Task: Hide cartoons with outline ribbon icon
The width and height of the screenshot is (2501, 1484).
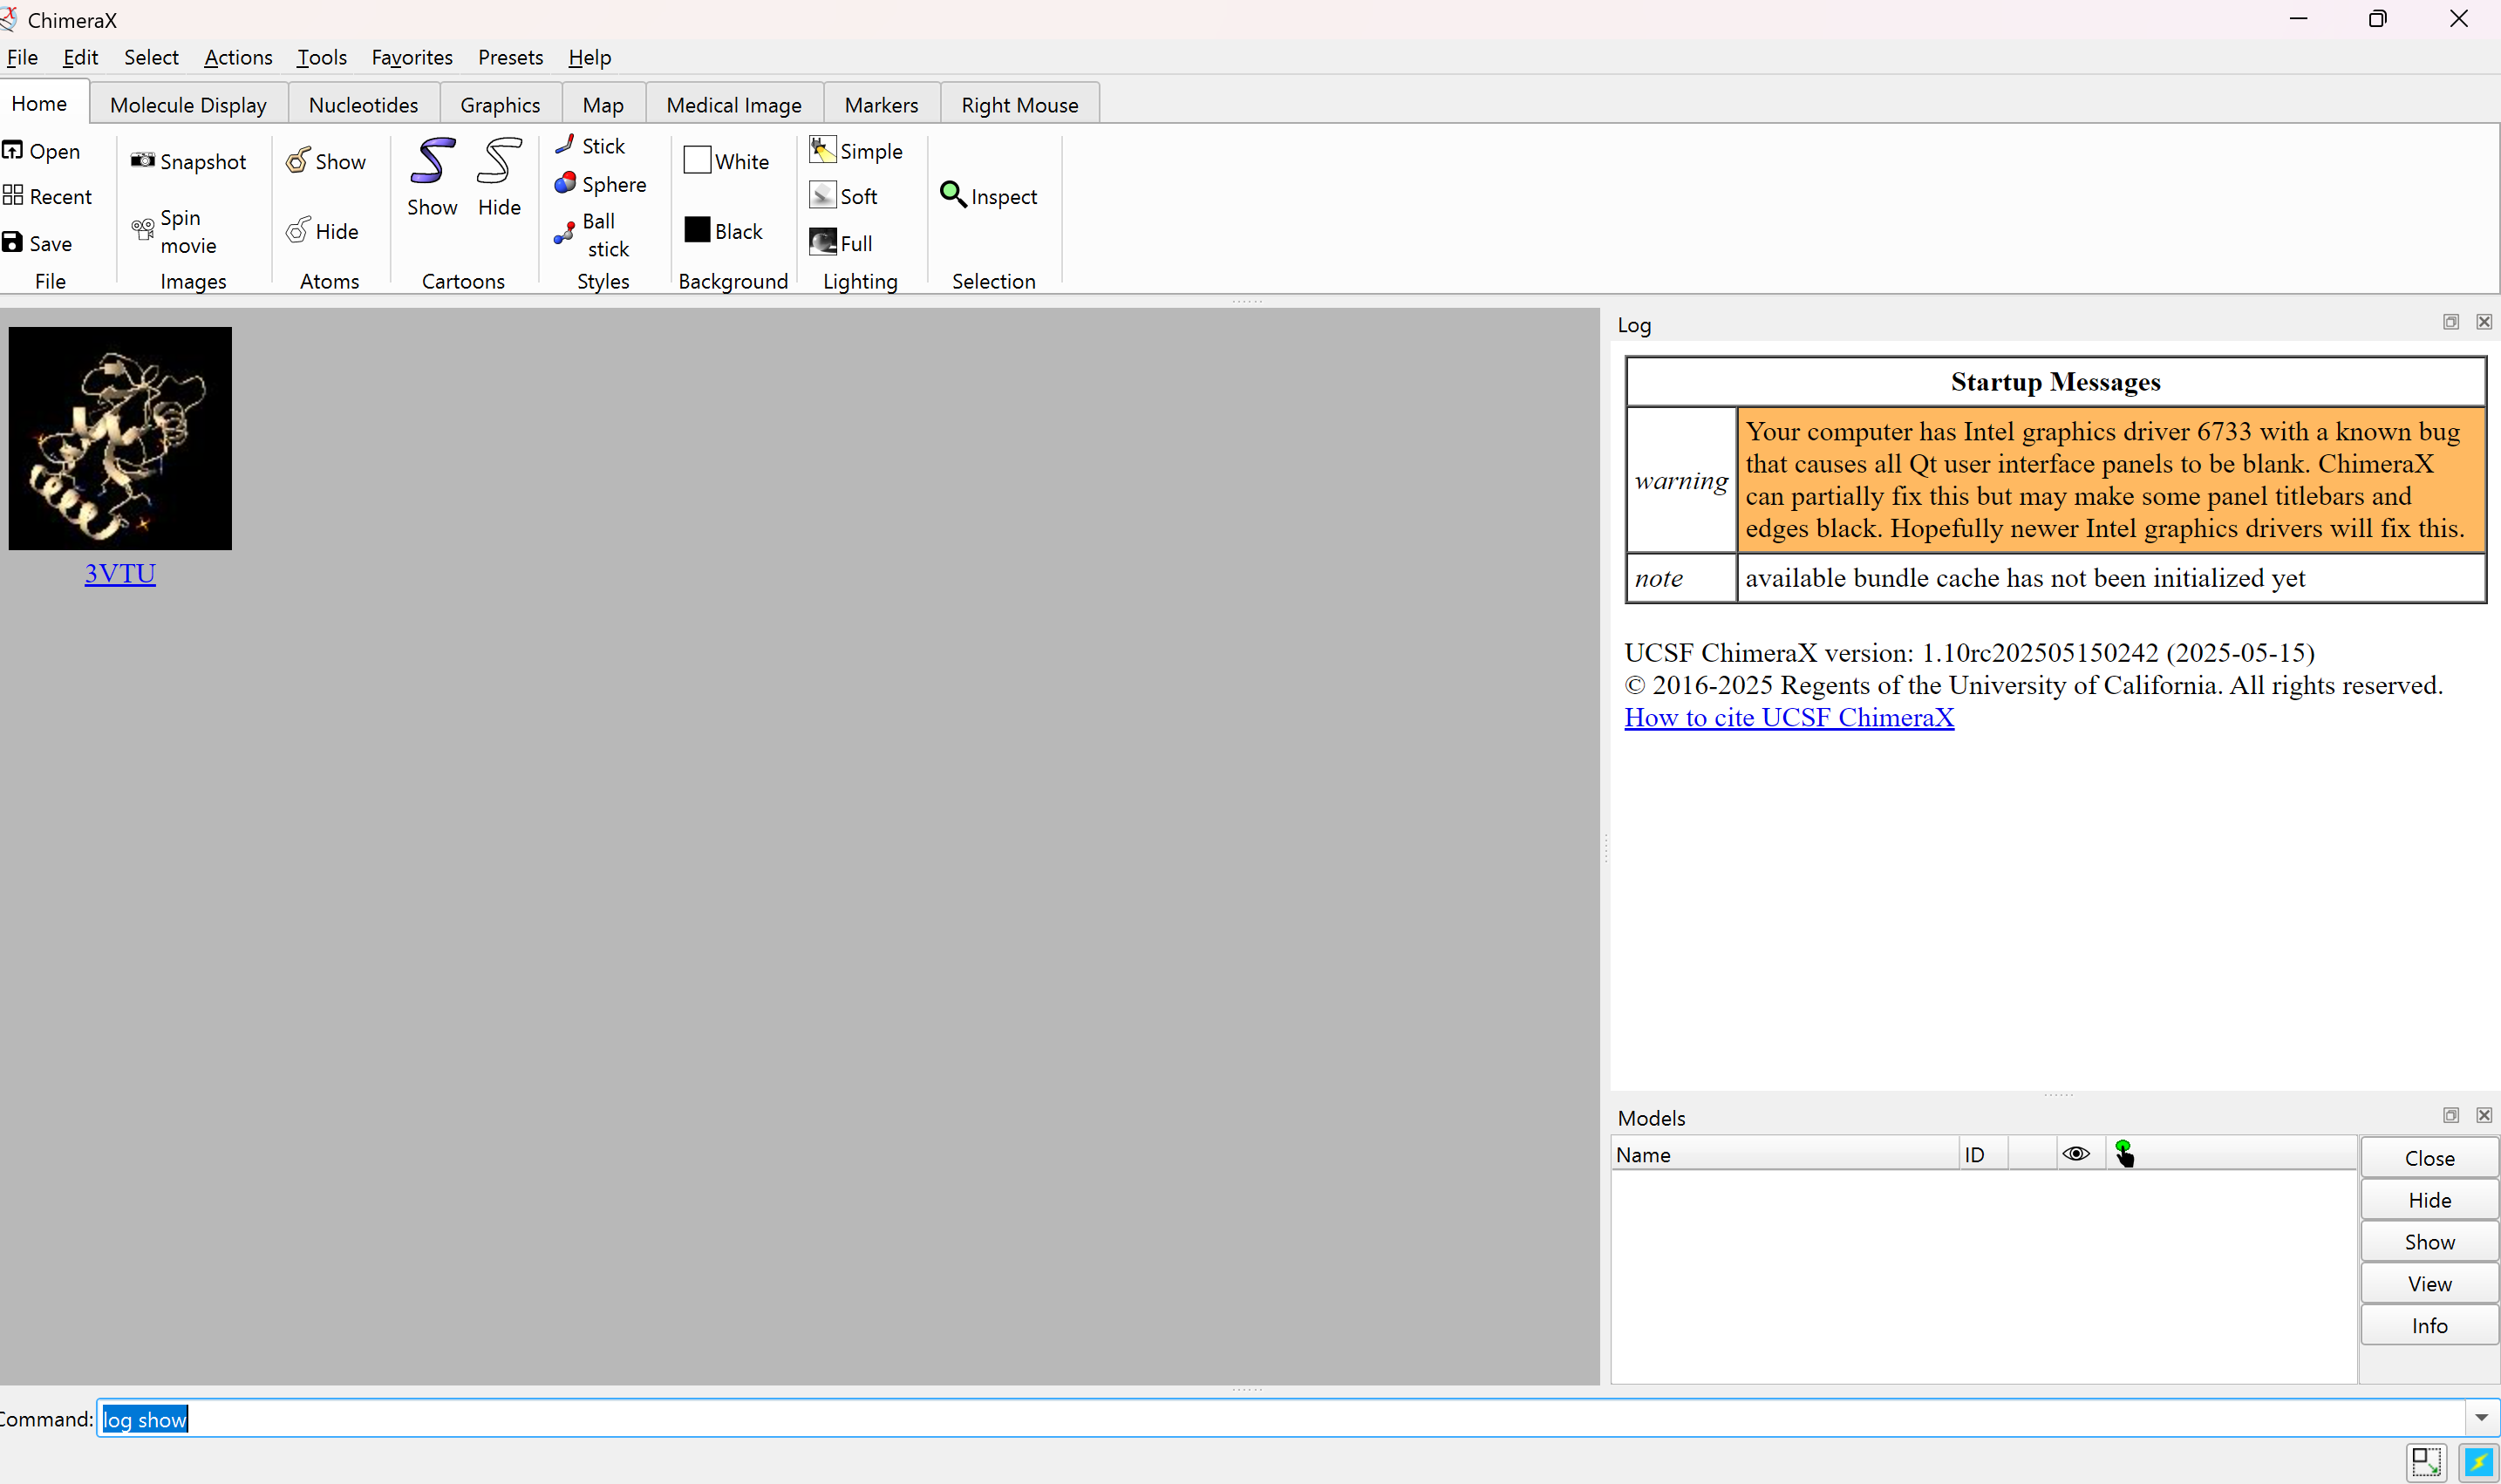Action: pyautogui.click(x=499, y=162)
